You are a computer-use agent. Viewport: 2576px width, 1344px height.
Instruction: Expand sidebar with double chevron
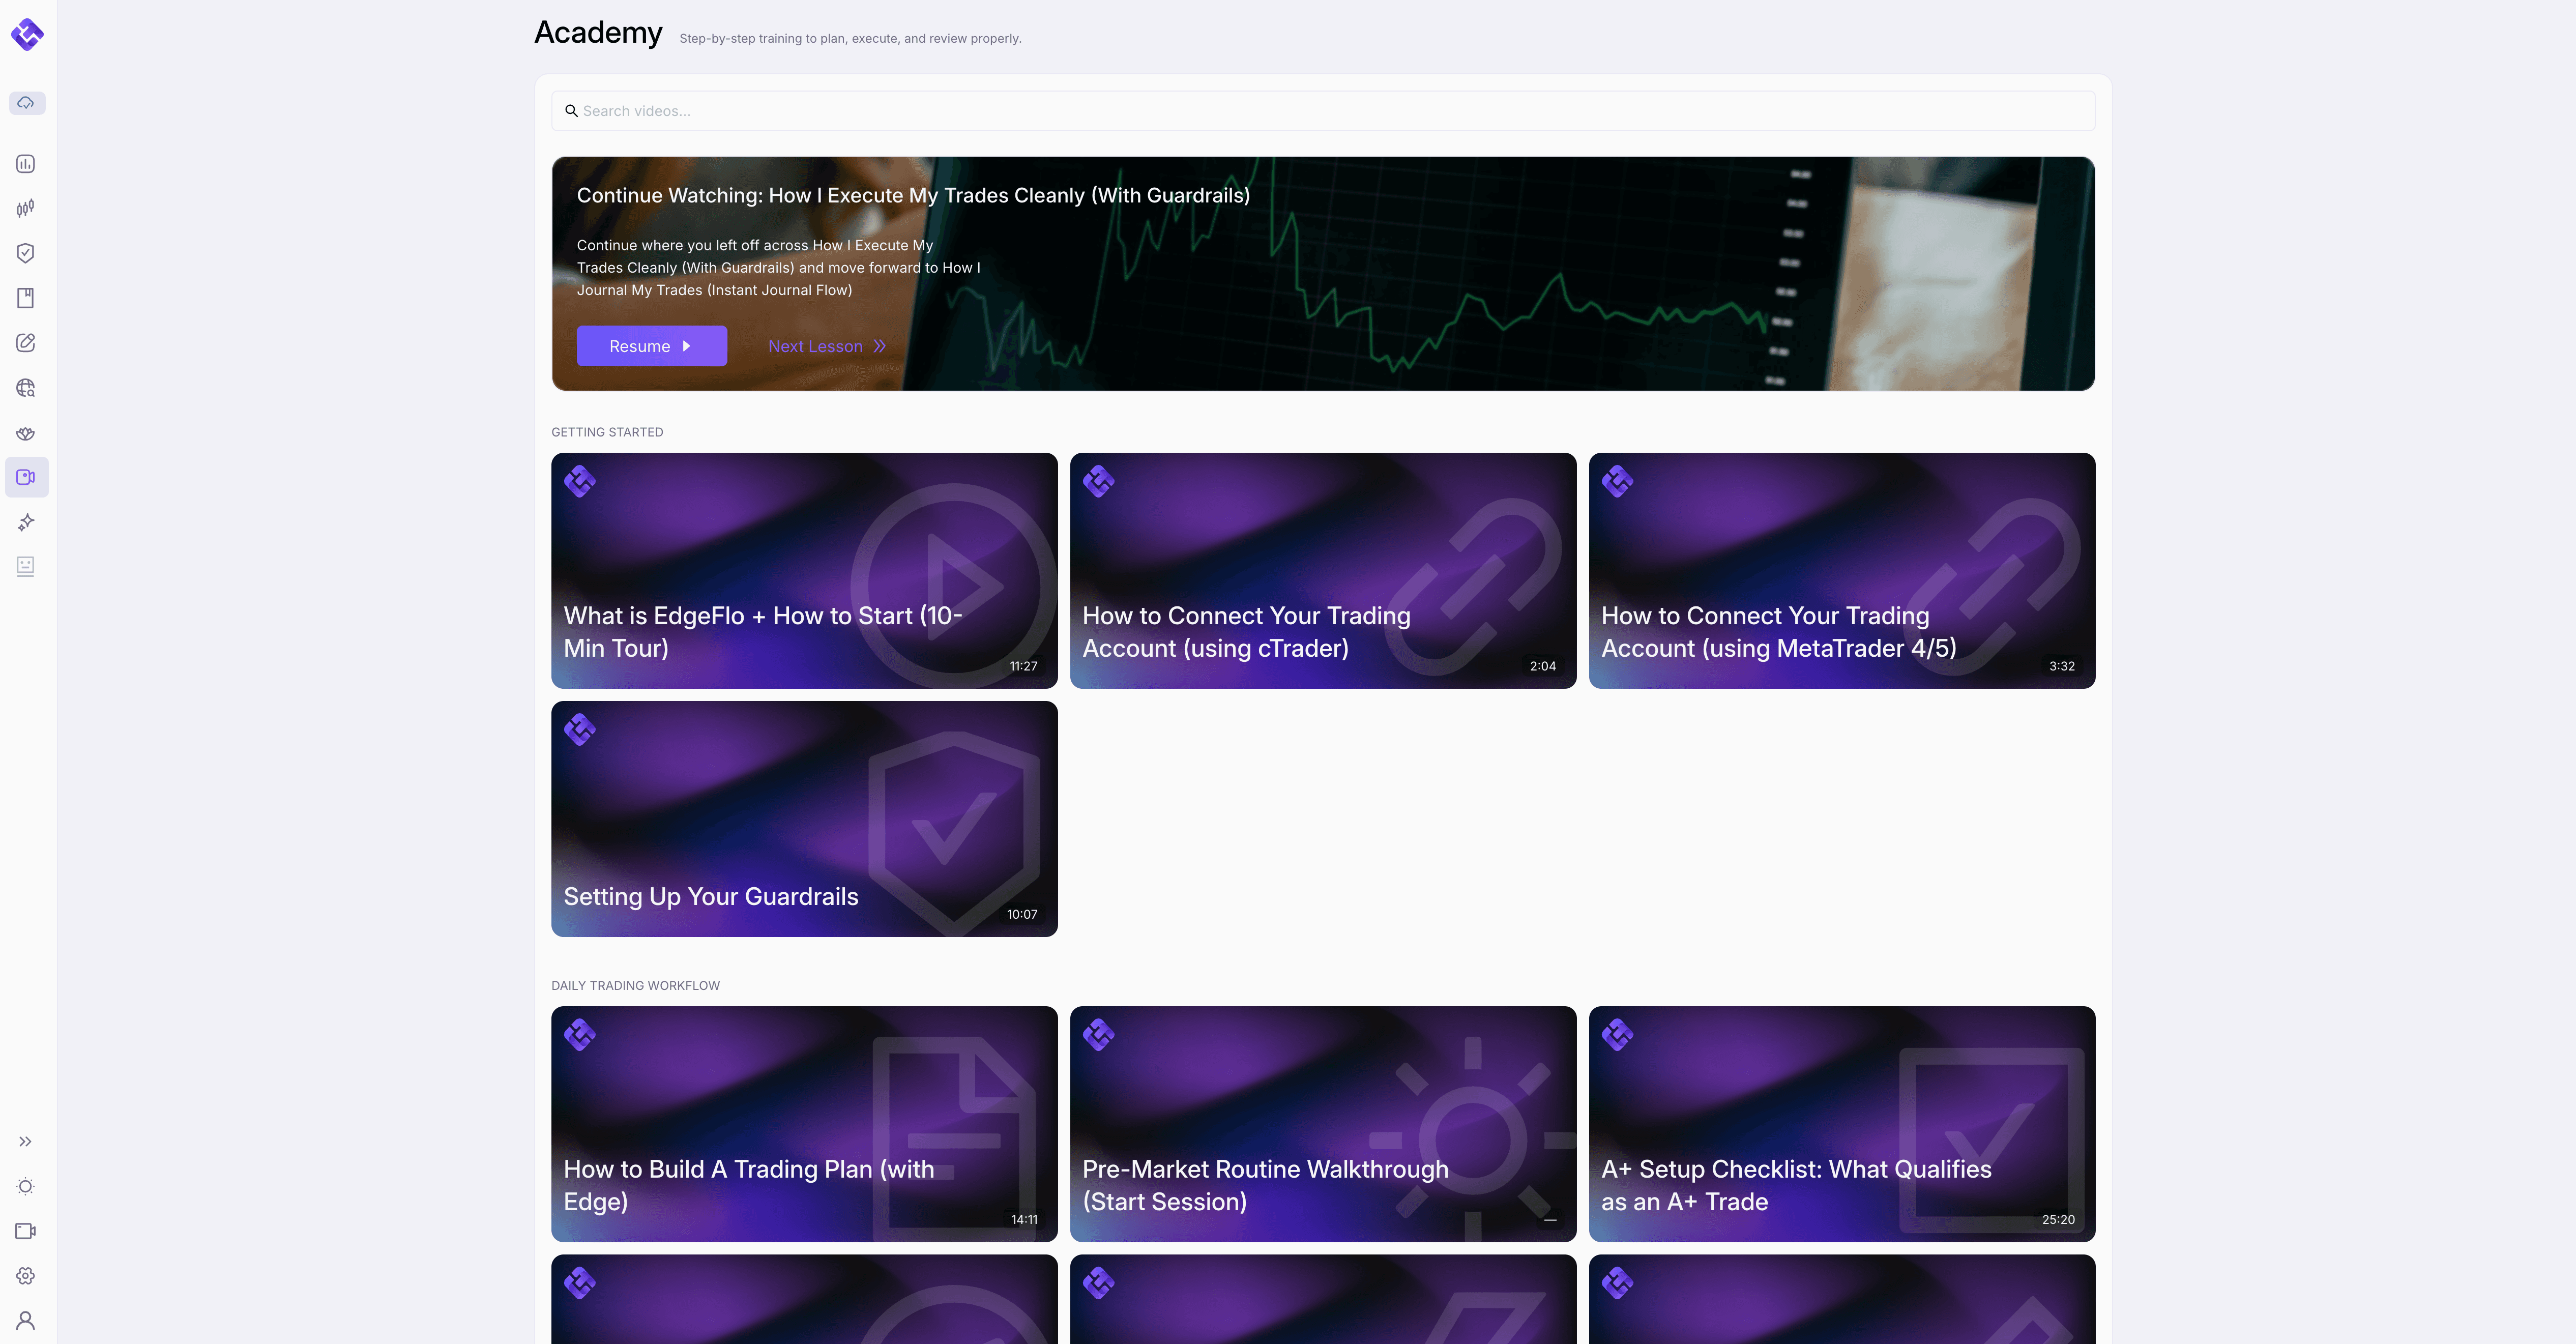(x=26, y=1142)
